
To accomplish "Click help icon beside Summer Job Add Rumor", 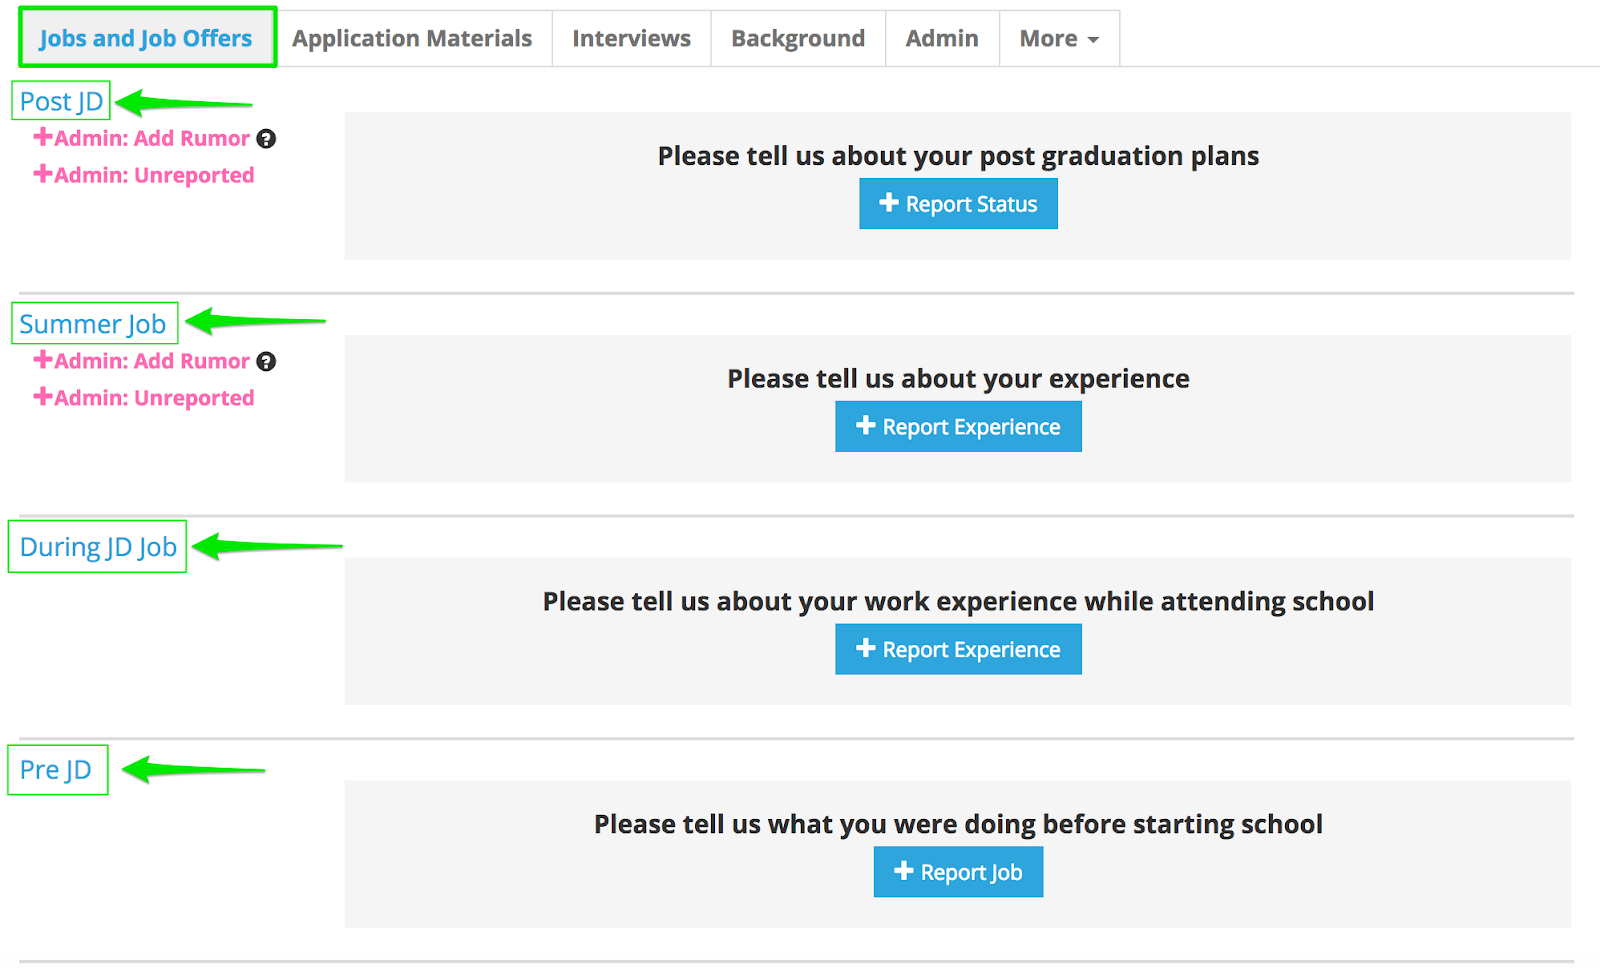I will point(266,362).
